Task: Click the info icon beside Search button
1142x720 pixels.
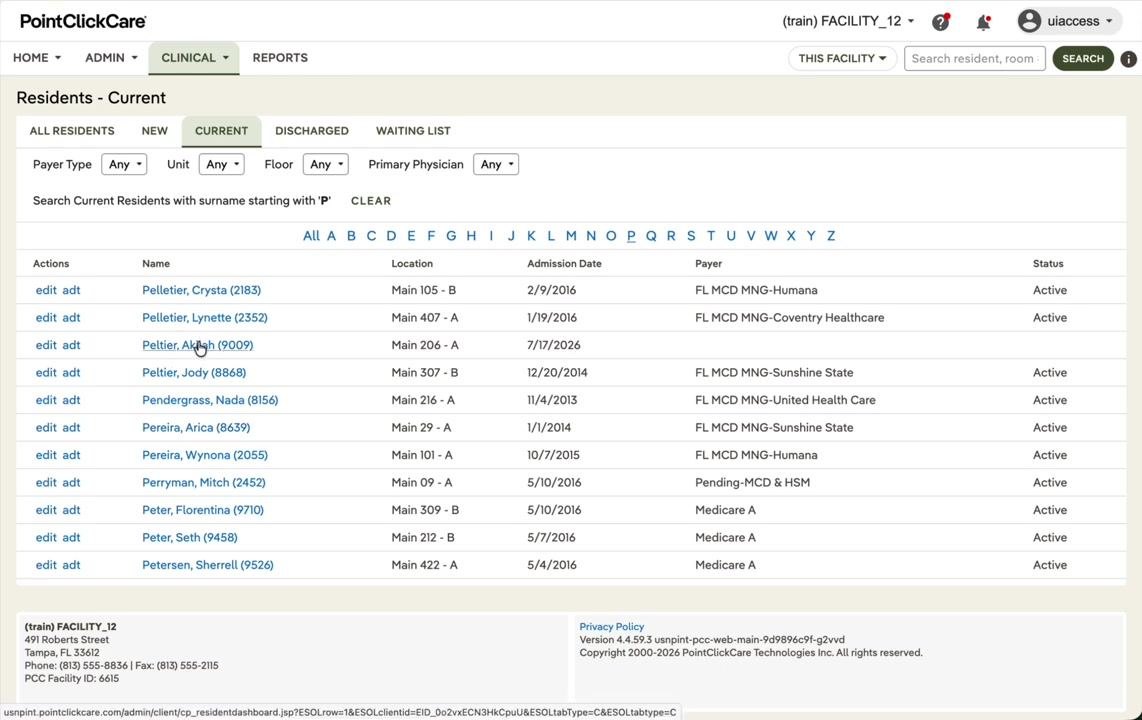Action: tap(1128, 59)
